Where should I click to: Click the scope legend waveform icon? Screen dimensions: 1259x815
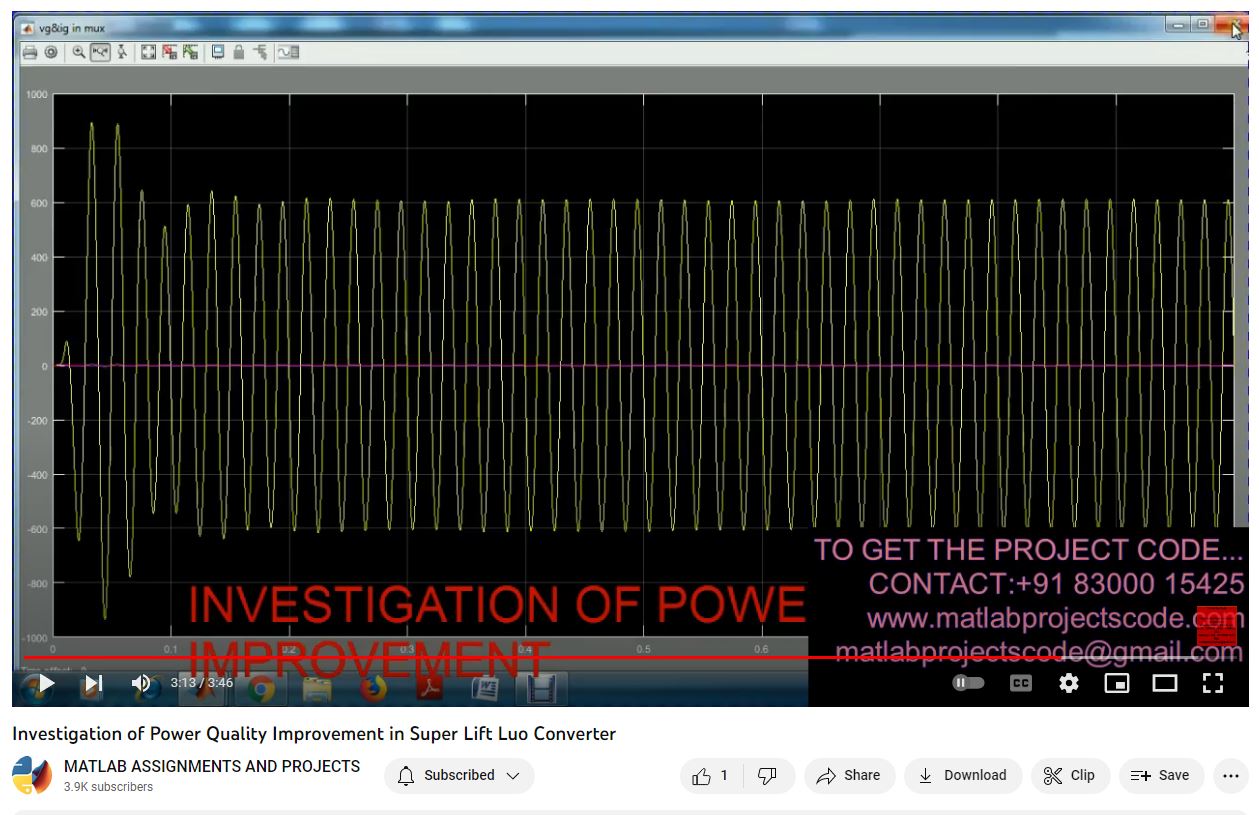pyautogui.click(x=288, y=52)
